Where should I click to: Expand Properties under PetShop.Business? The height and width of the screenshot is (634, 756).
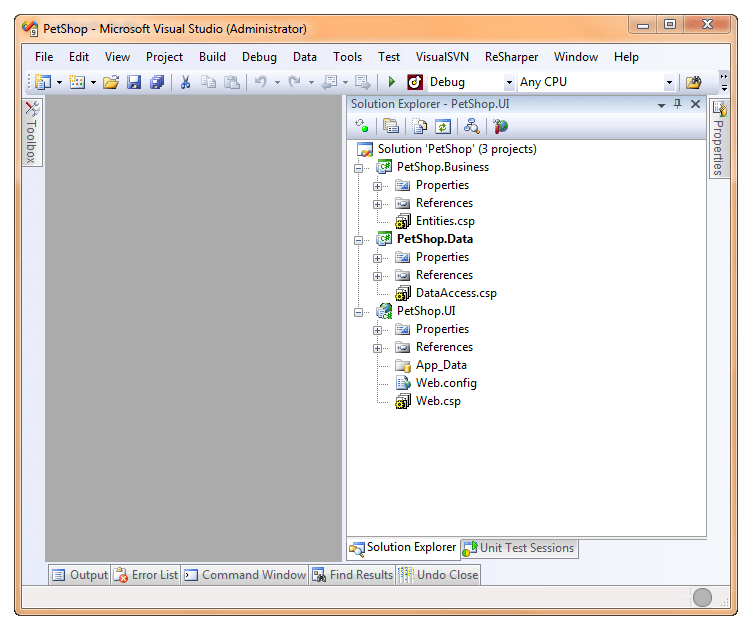pos(378,186)
